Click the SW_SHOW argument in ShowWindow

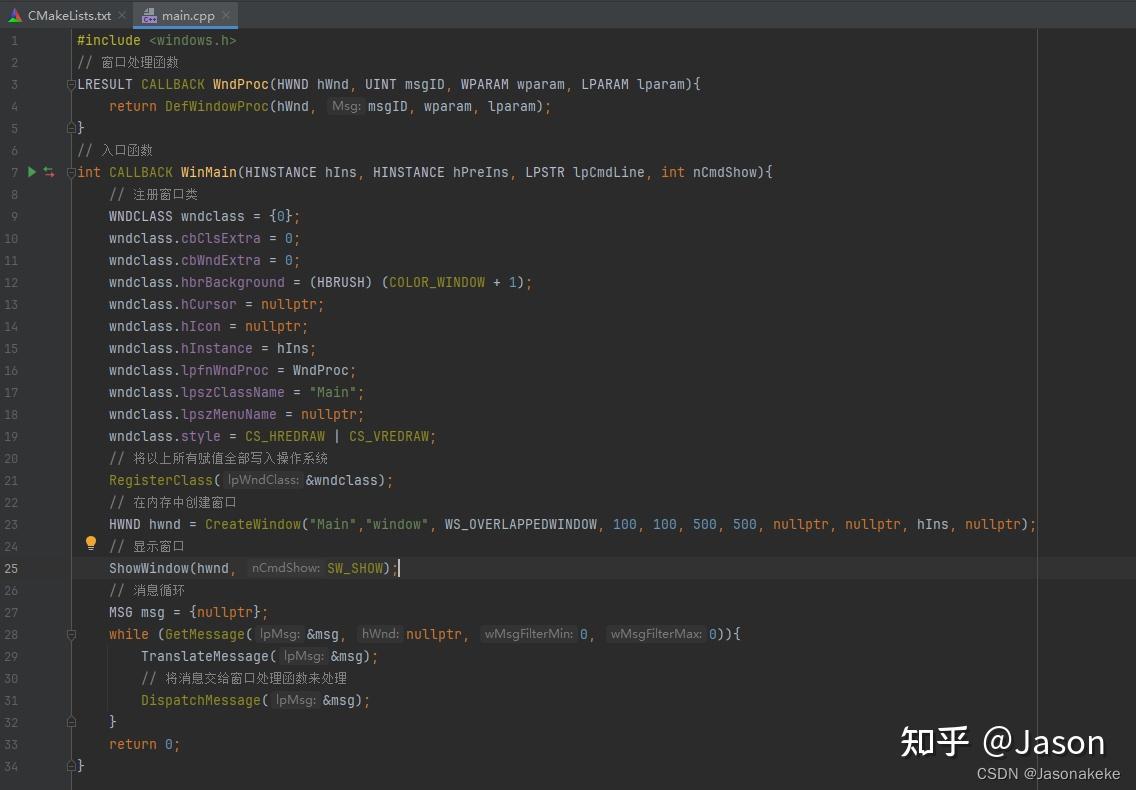point(355,568)
